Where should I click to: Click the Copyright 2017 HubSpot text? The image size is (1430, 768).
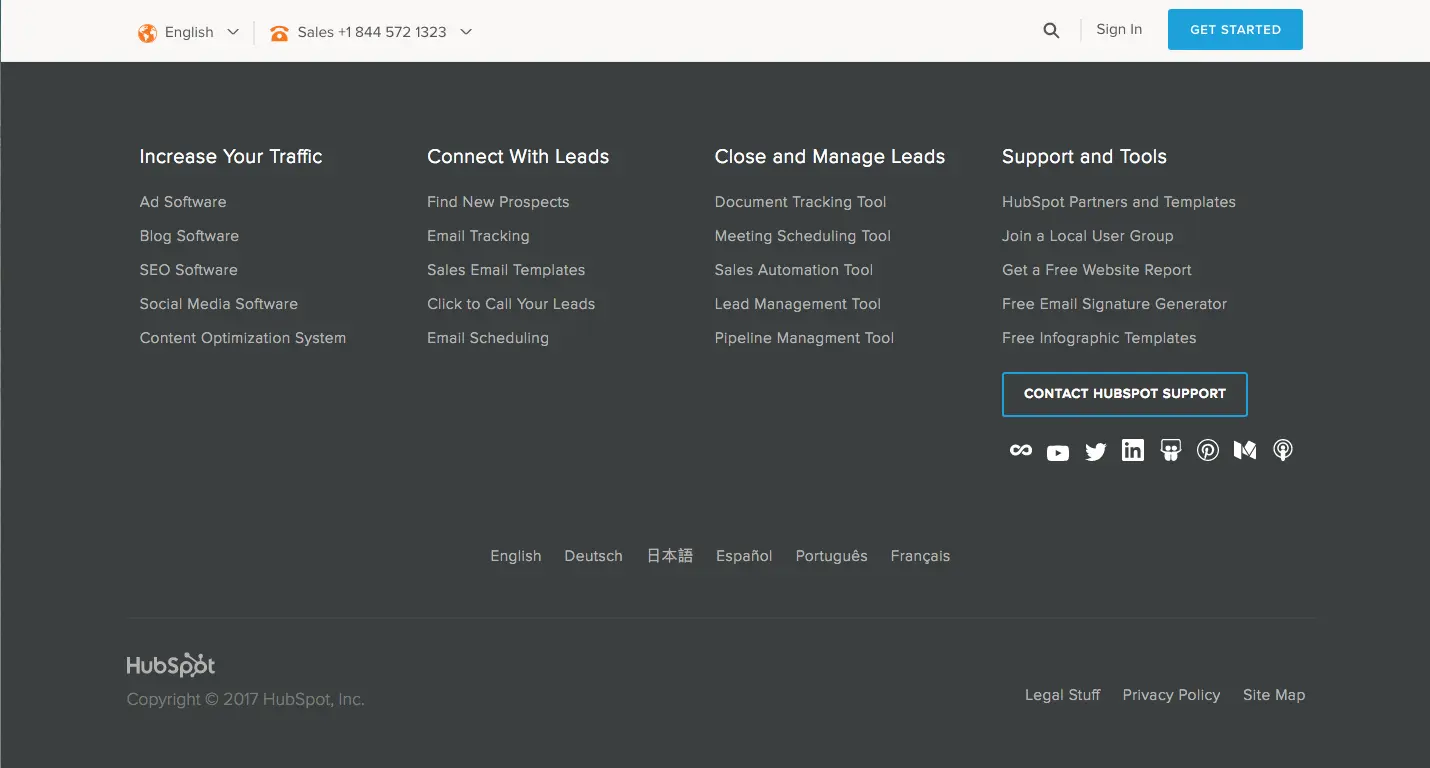point(246,700)
